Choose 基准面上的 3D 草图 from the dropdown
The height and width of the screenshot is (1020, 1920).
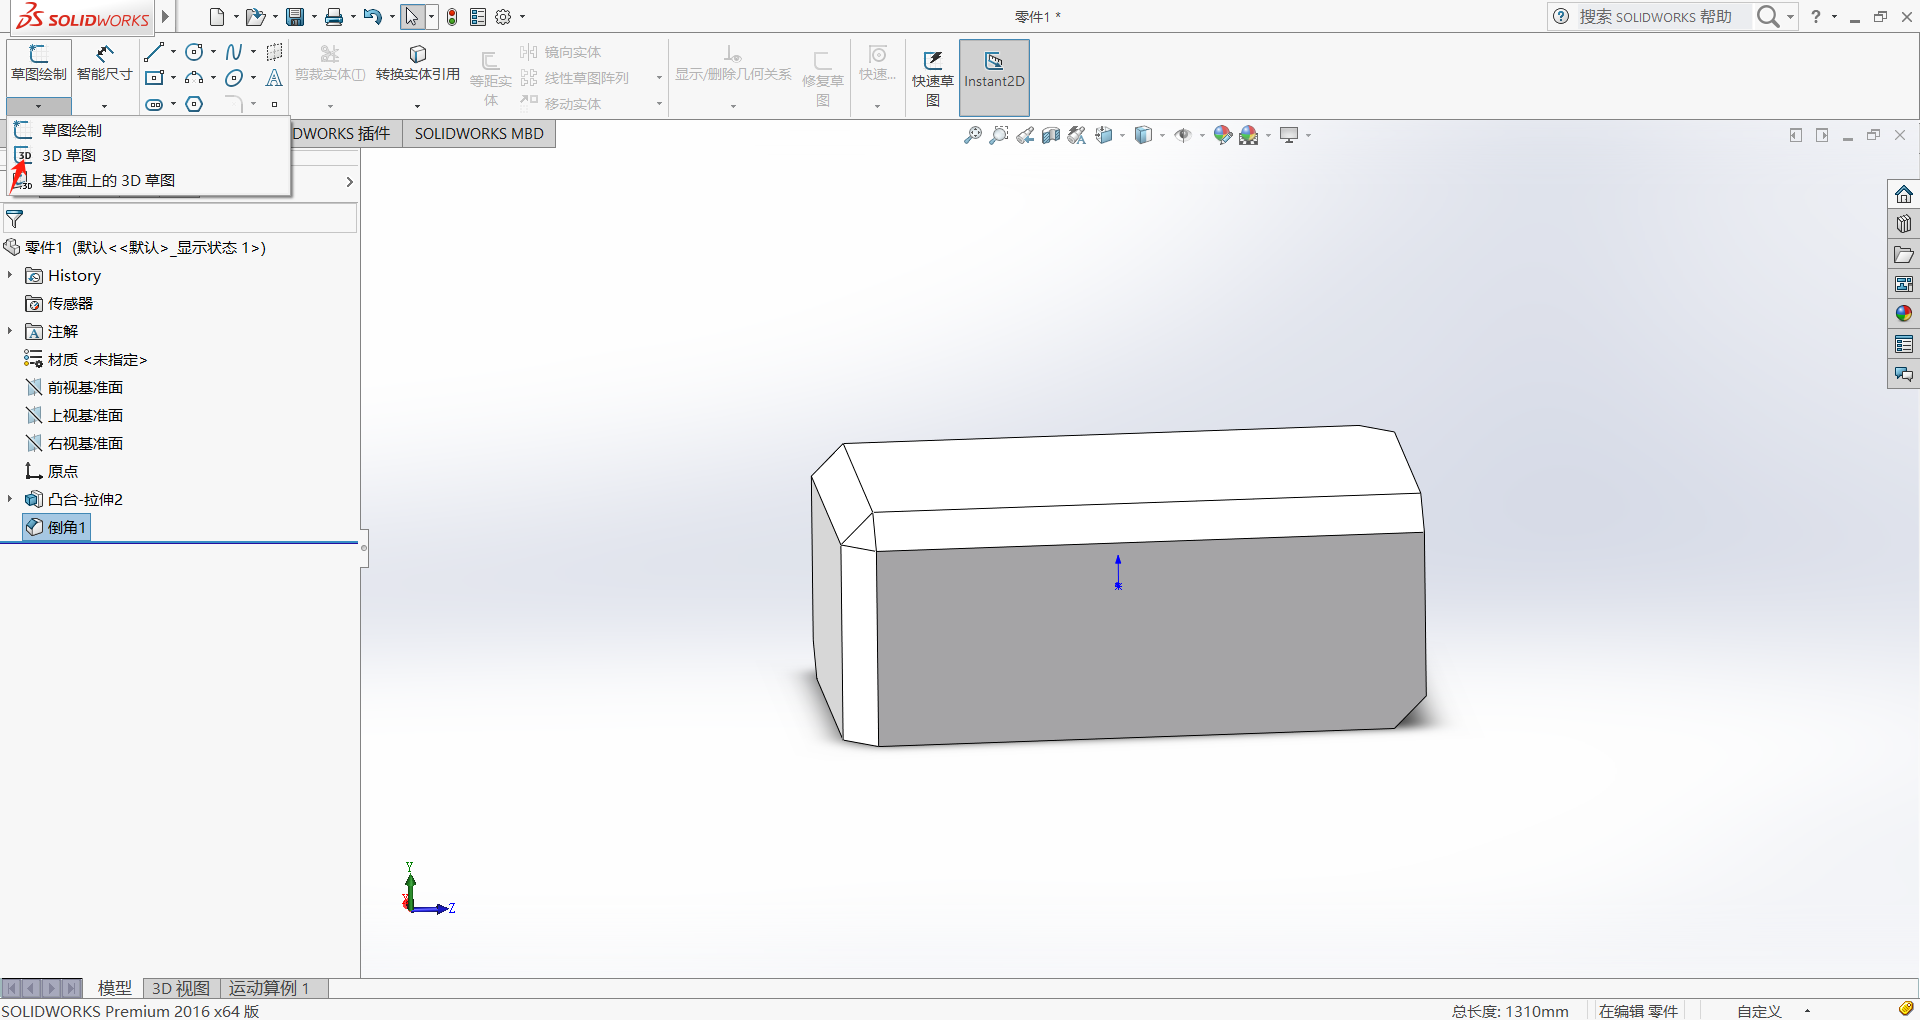point(108,181)
